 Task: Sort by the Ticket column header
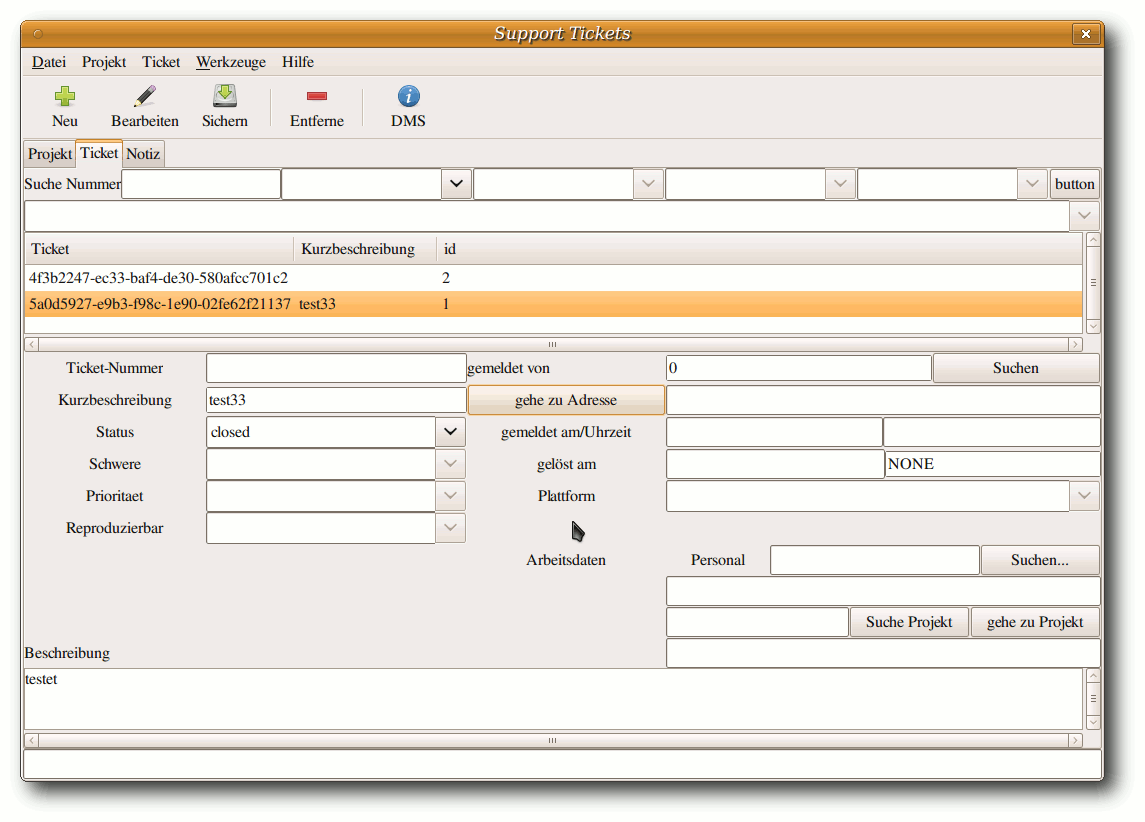click(x=159, y=249)
